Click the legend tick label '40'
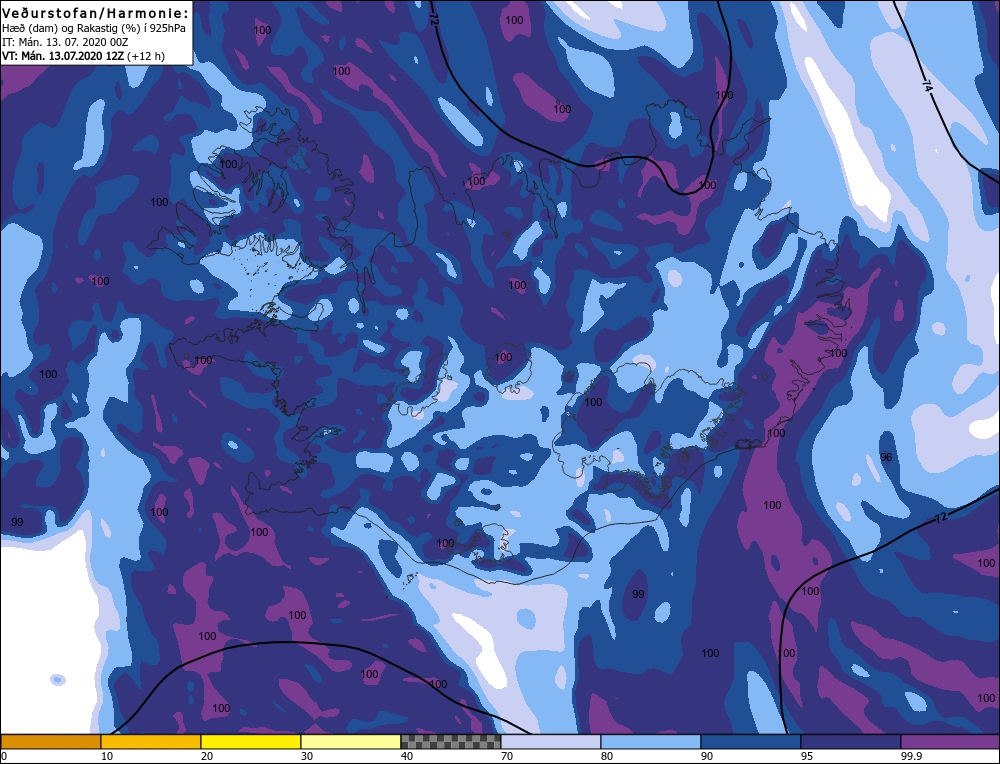 pos(407,756)
